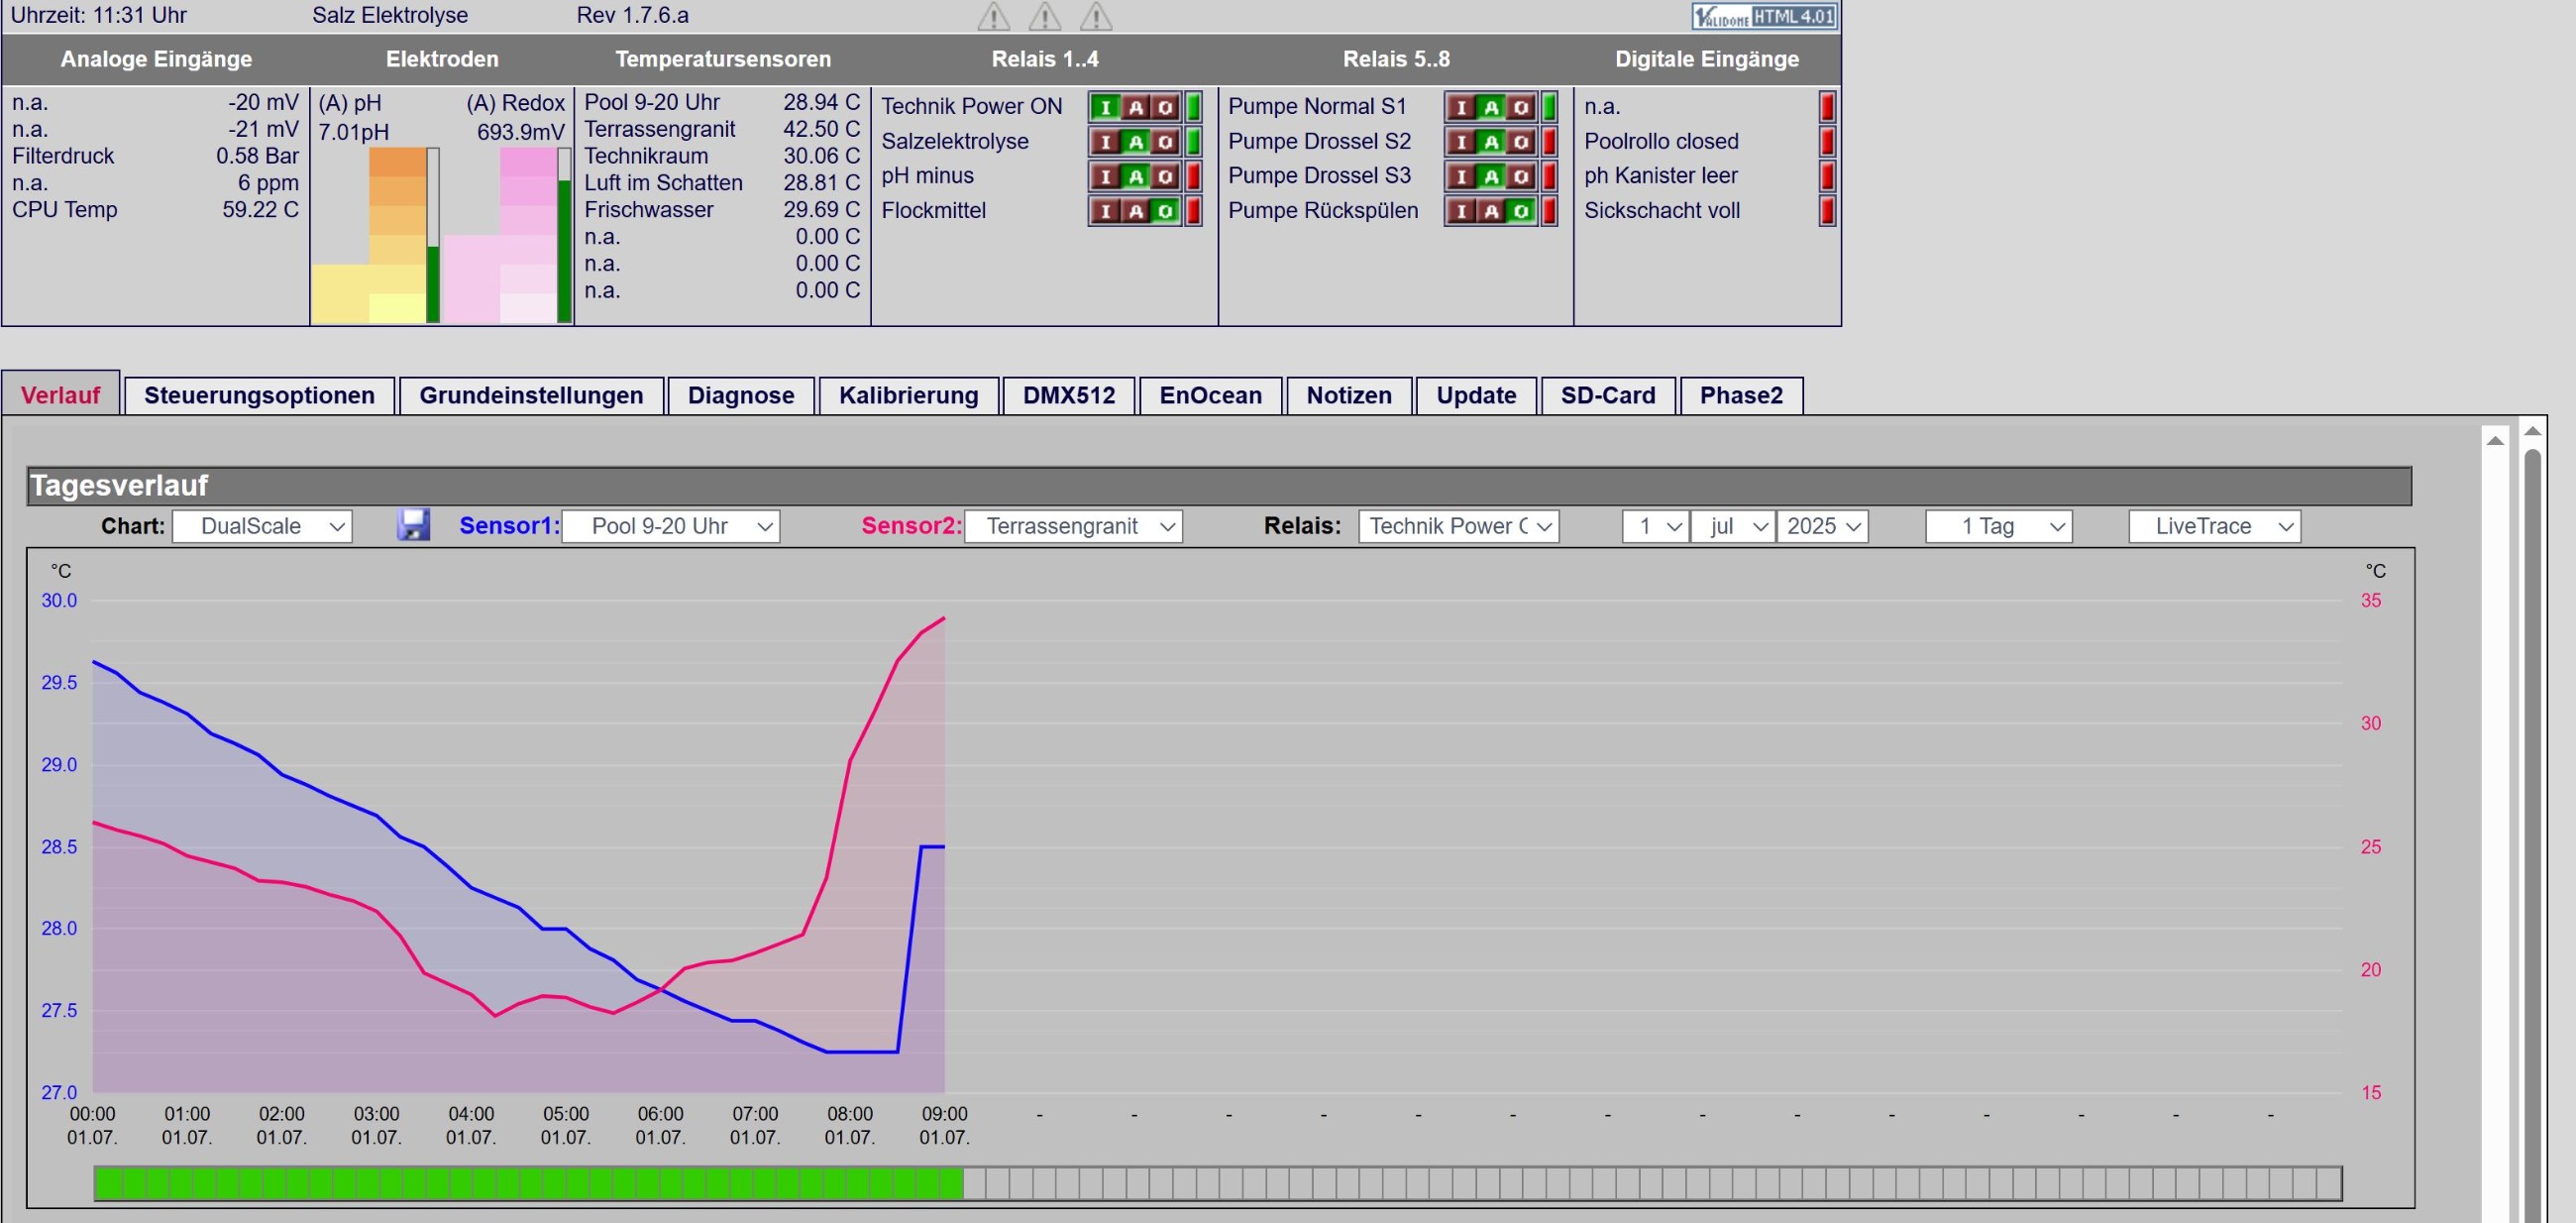The image size is (2576, 1223).
Task: Set Flockmittel relay to I
Action: [1105, 211]
